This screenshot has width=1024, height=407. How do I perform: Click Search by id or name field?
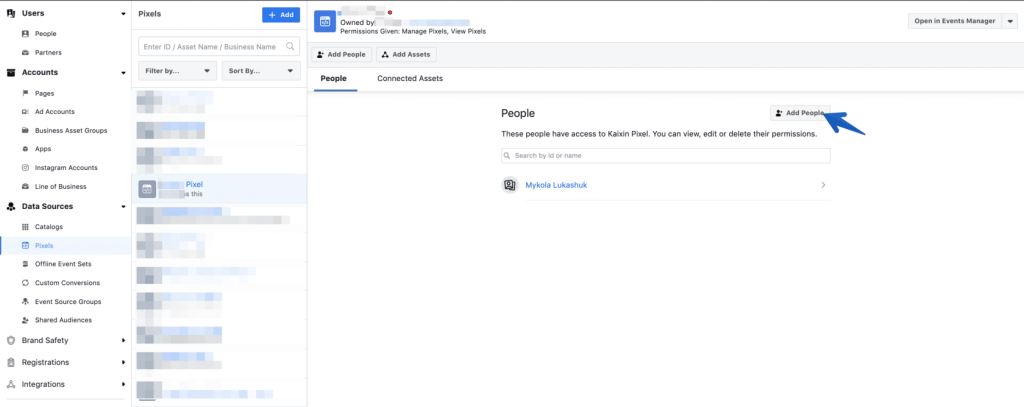[x=665, y=156]
